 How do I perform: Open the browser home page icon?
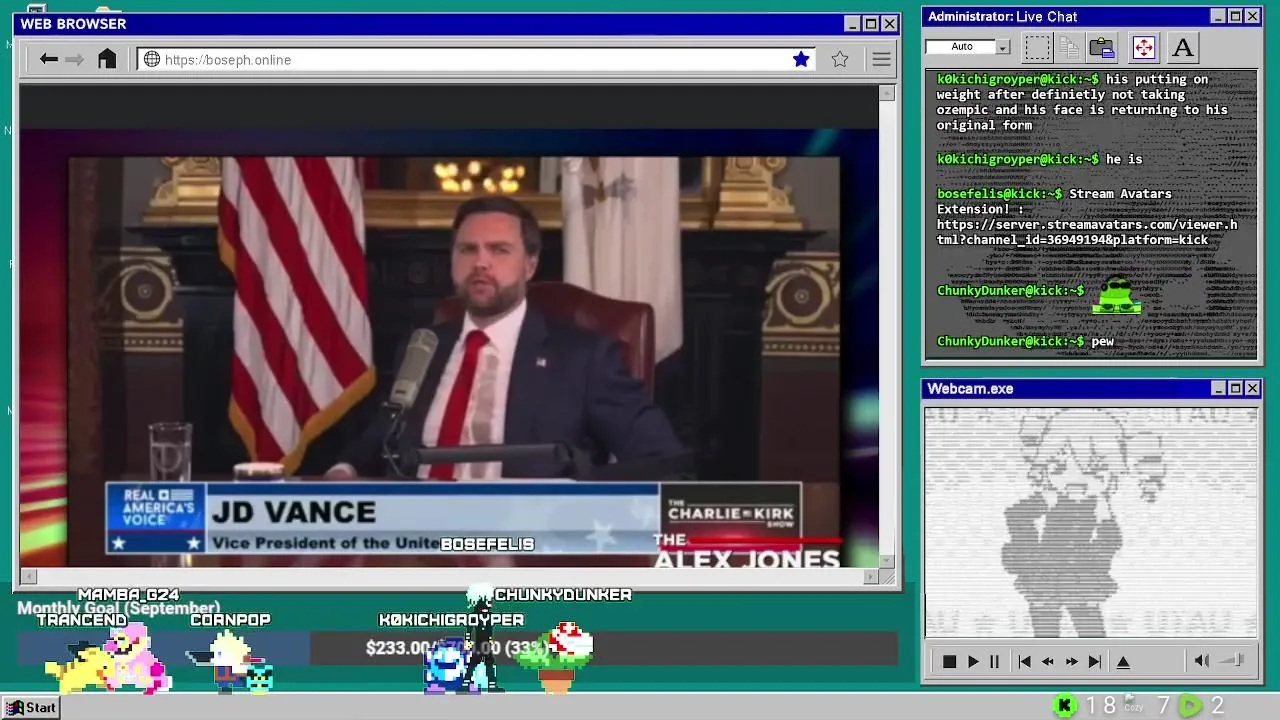coord(107,59)
